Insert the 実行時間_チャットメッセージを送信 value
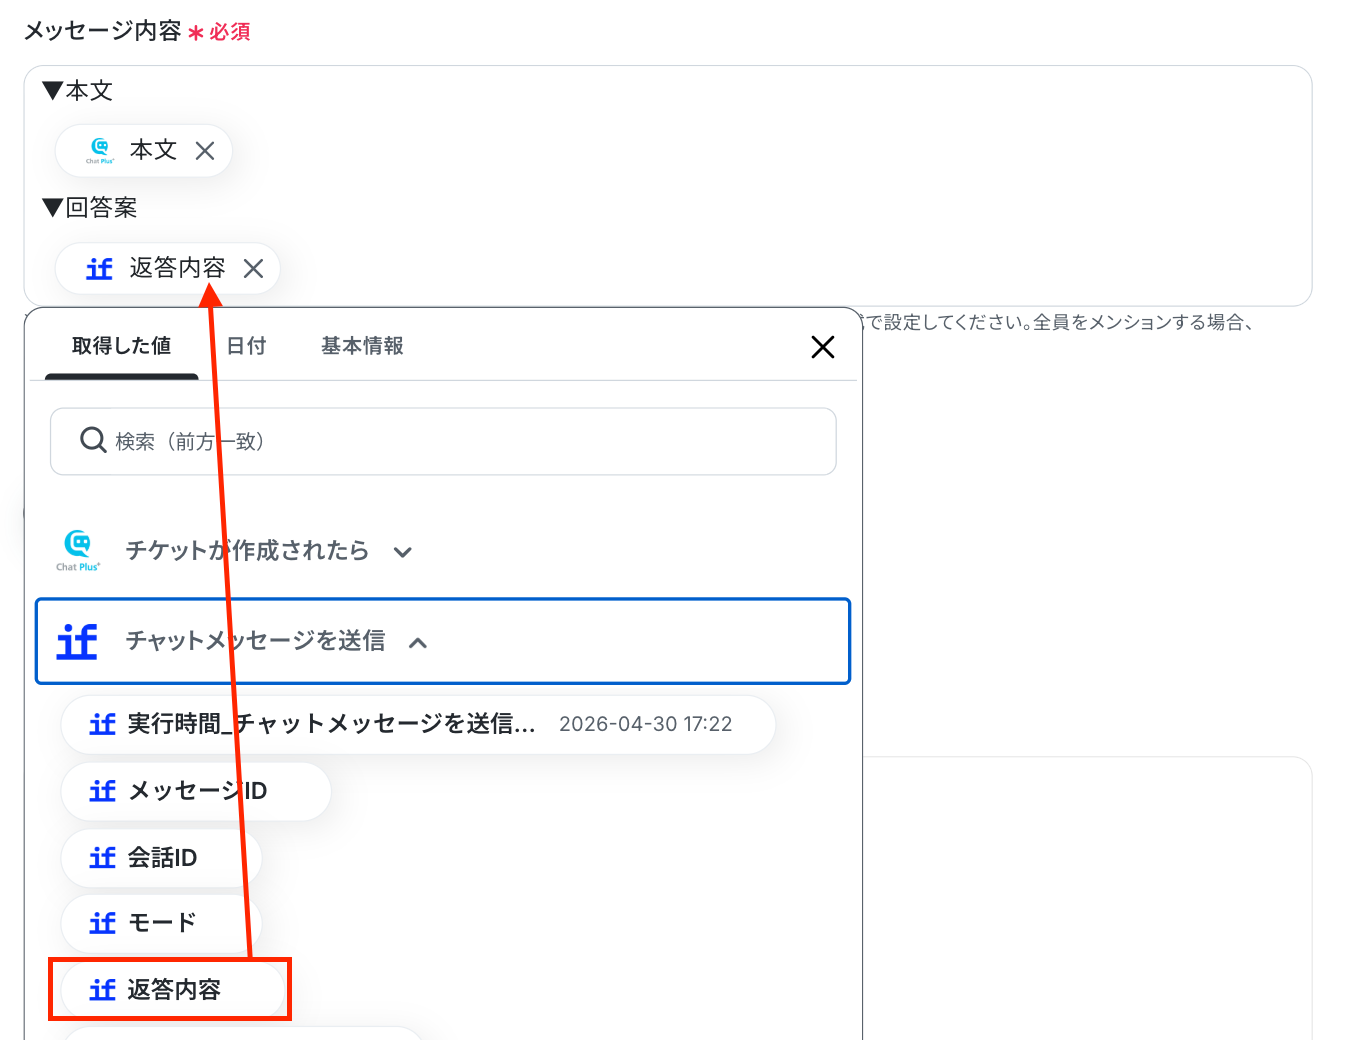1360x1040 pixels. 418,724
